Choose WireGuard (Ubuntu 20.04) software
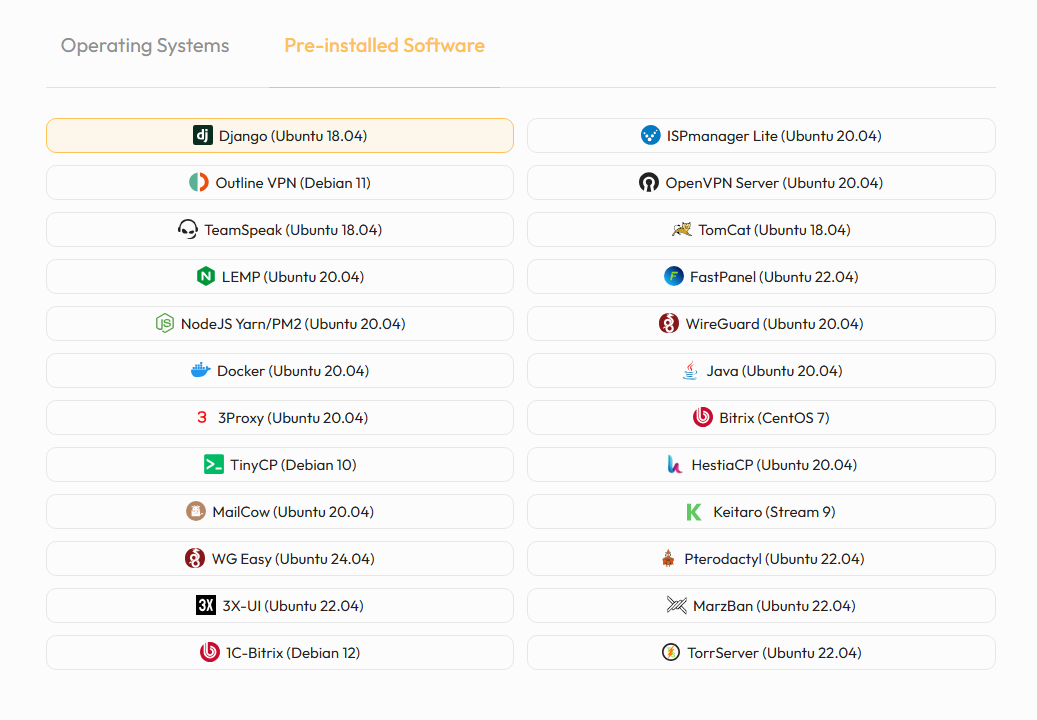Viewport: 1037px width, 720px height. 761,323
